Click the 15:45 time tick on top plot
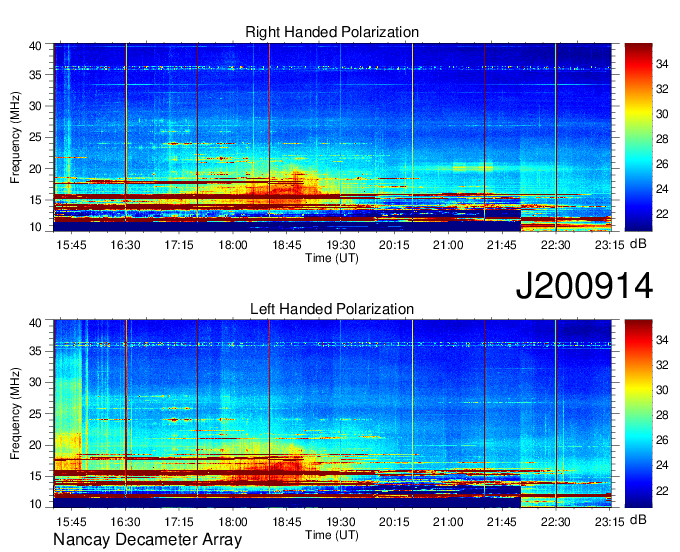The width and height of the screenshot is (680, 552). coord(71,245)
